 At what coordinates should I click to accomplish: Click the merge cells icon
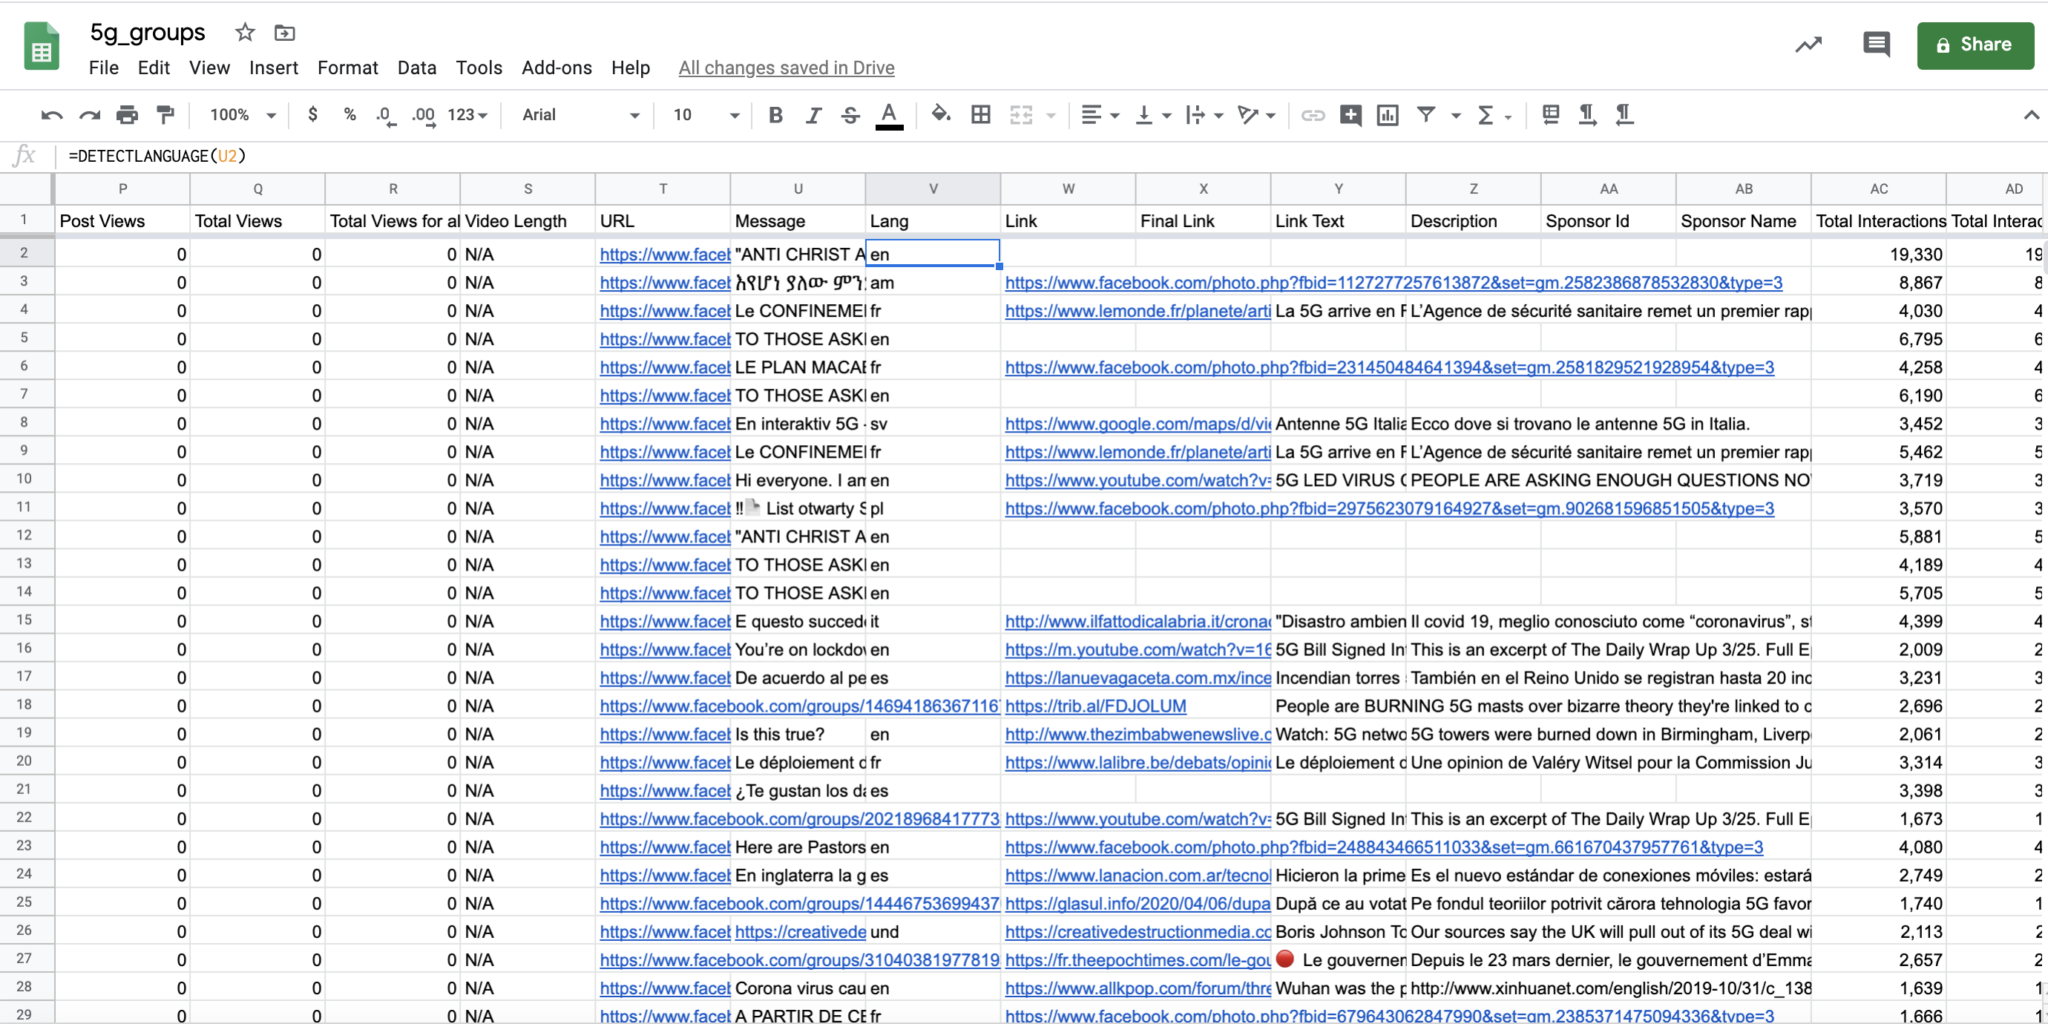click(x=1021, y=115)
